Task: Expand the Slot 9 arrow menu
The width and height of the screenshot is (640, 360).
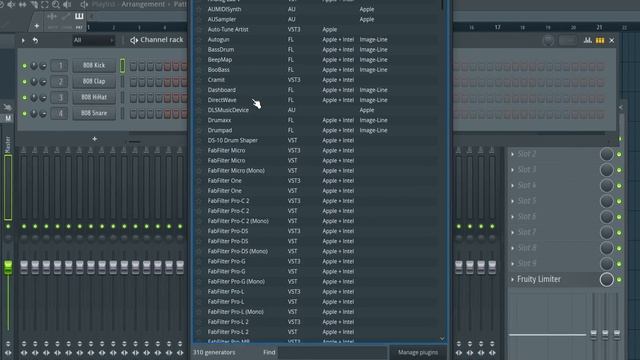Action: click(513, 264)
